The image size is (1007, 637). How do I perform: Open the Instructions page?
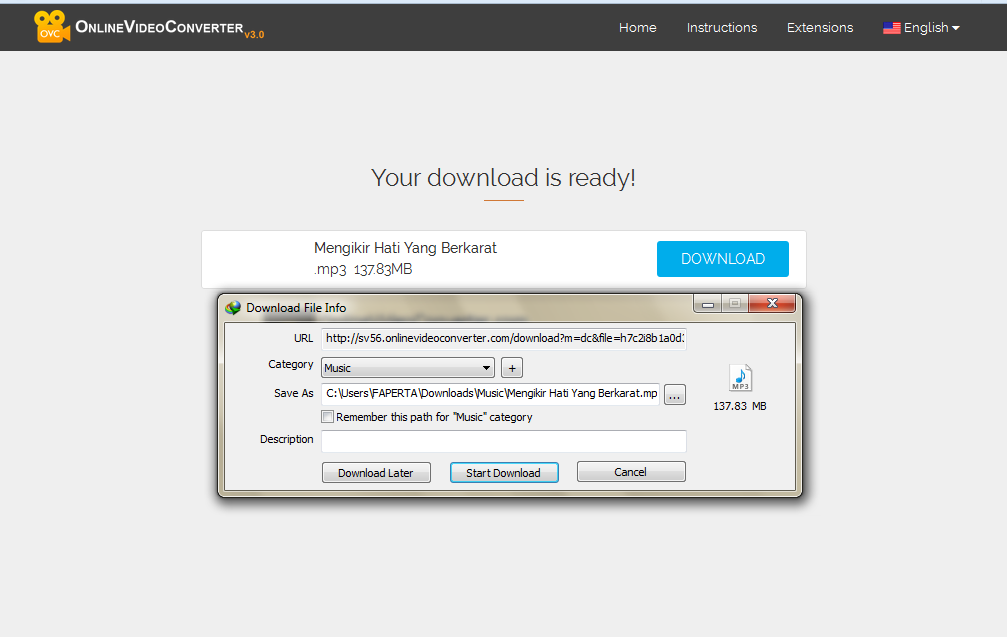click(721, 28)
